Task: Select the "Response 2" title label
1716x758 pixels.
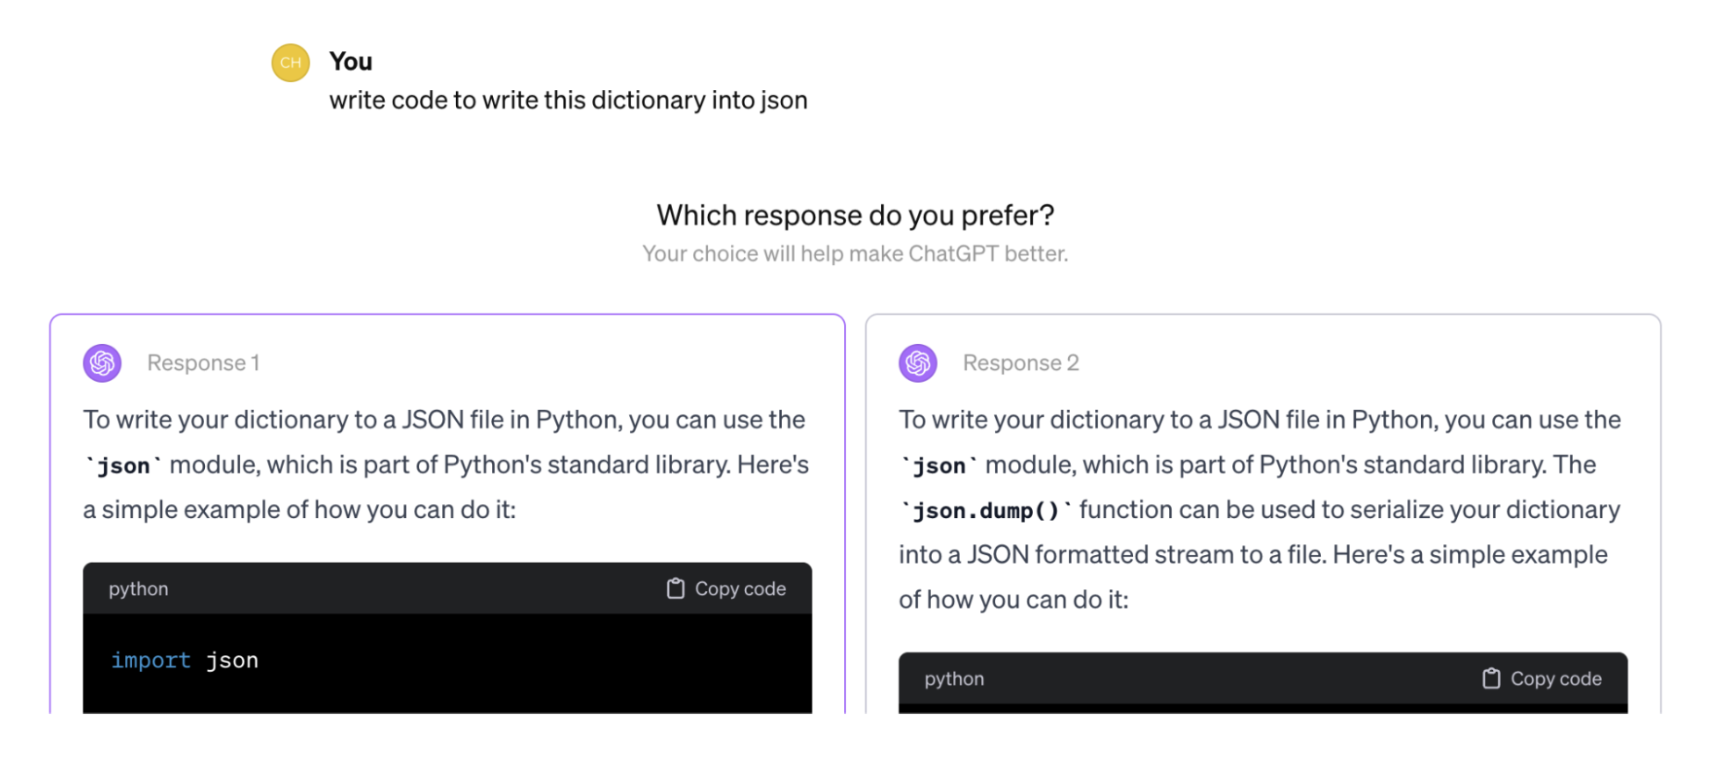Action: (x=1020, y=363)
